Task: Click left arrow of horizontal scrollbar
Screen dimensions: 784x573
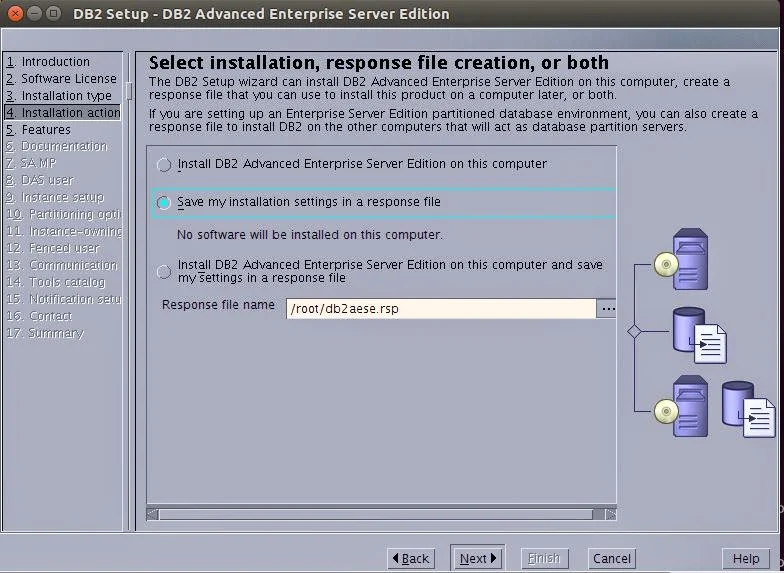Action: (152, 514)
